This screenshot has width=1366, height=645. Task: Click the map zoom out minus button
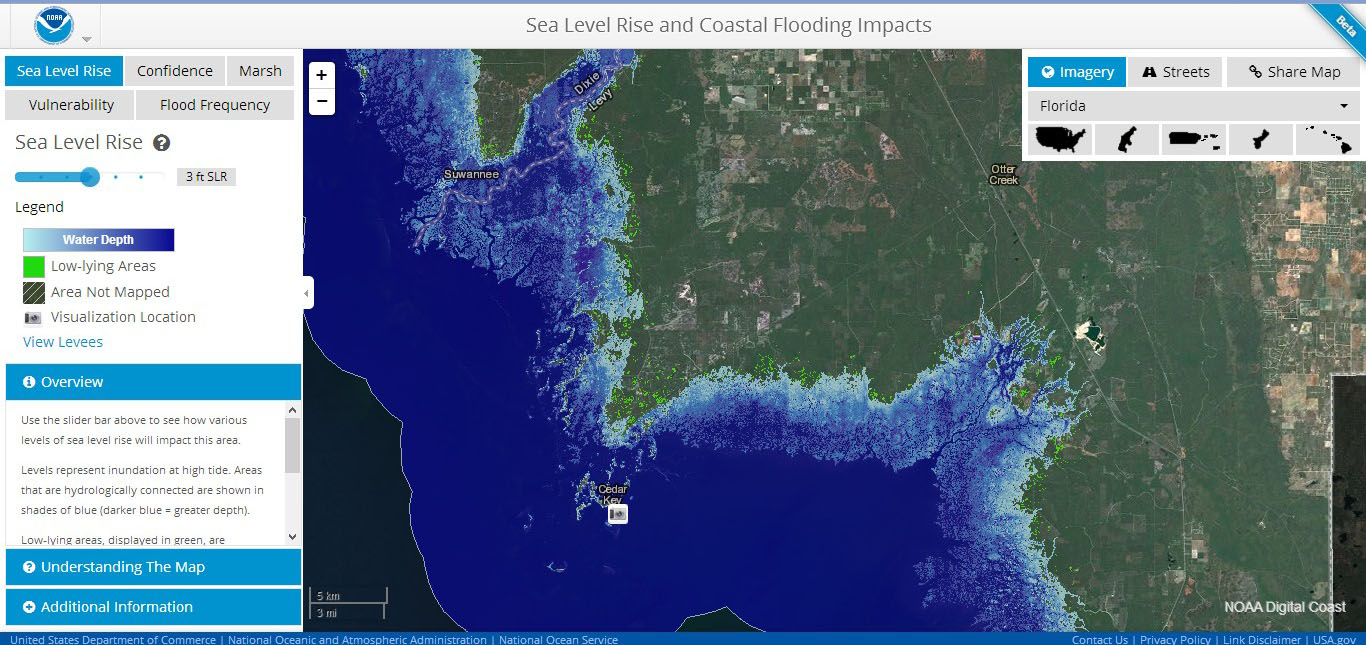click(321, 101)
